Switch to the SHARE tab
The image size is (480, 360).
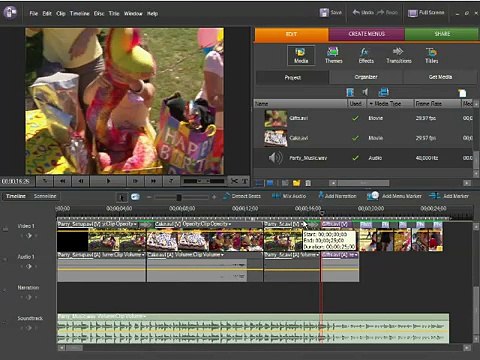[x=442, y=34]
